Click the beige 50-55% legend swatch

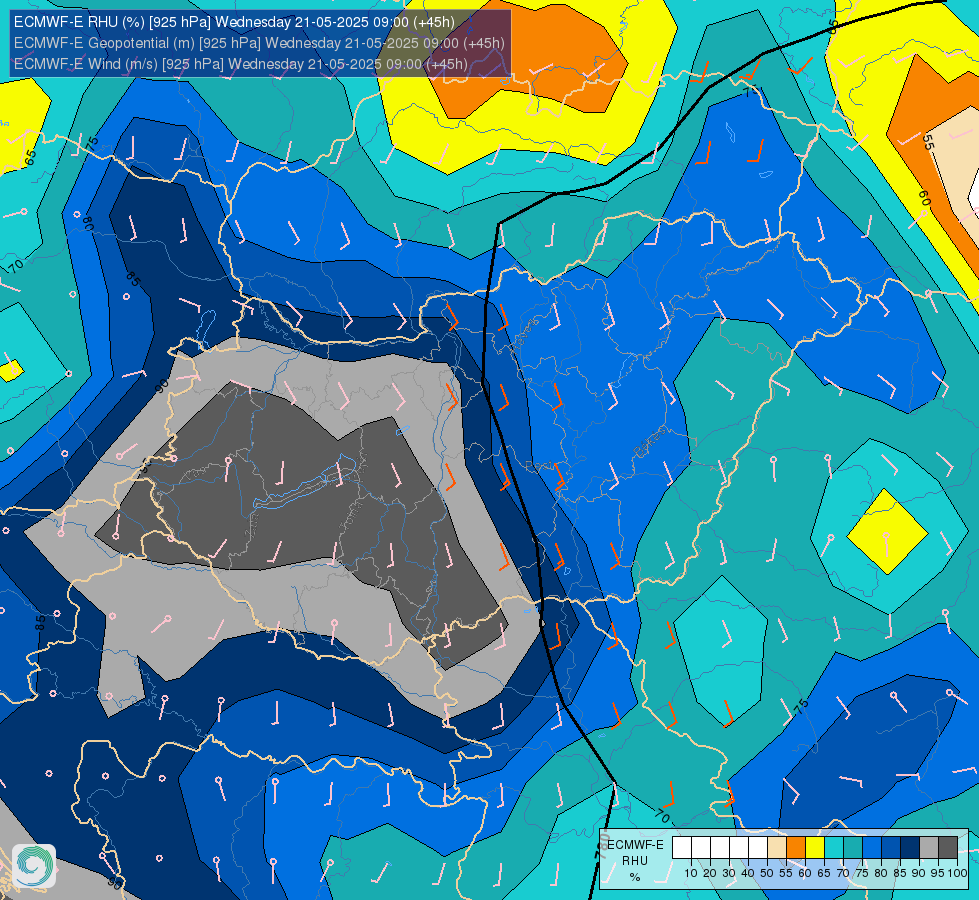click(x=777, y=848)
